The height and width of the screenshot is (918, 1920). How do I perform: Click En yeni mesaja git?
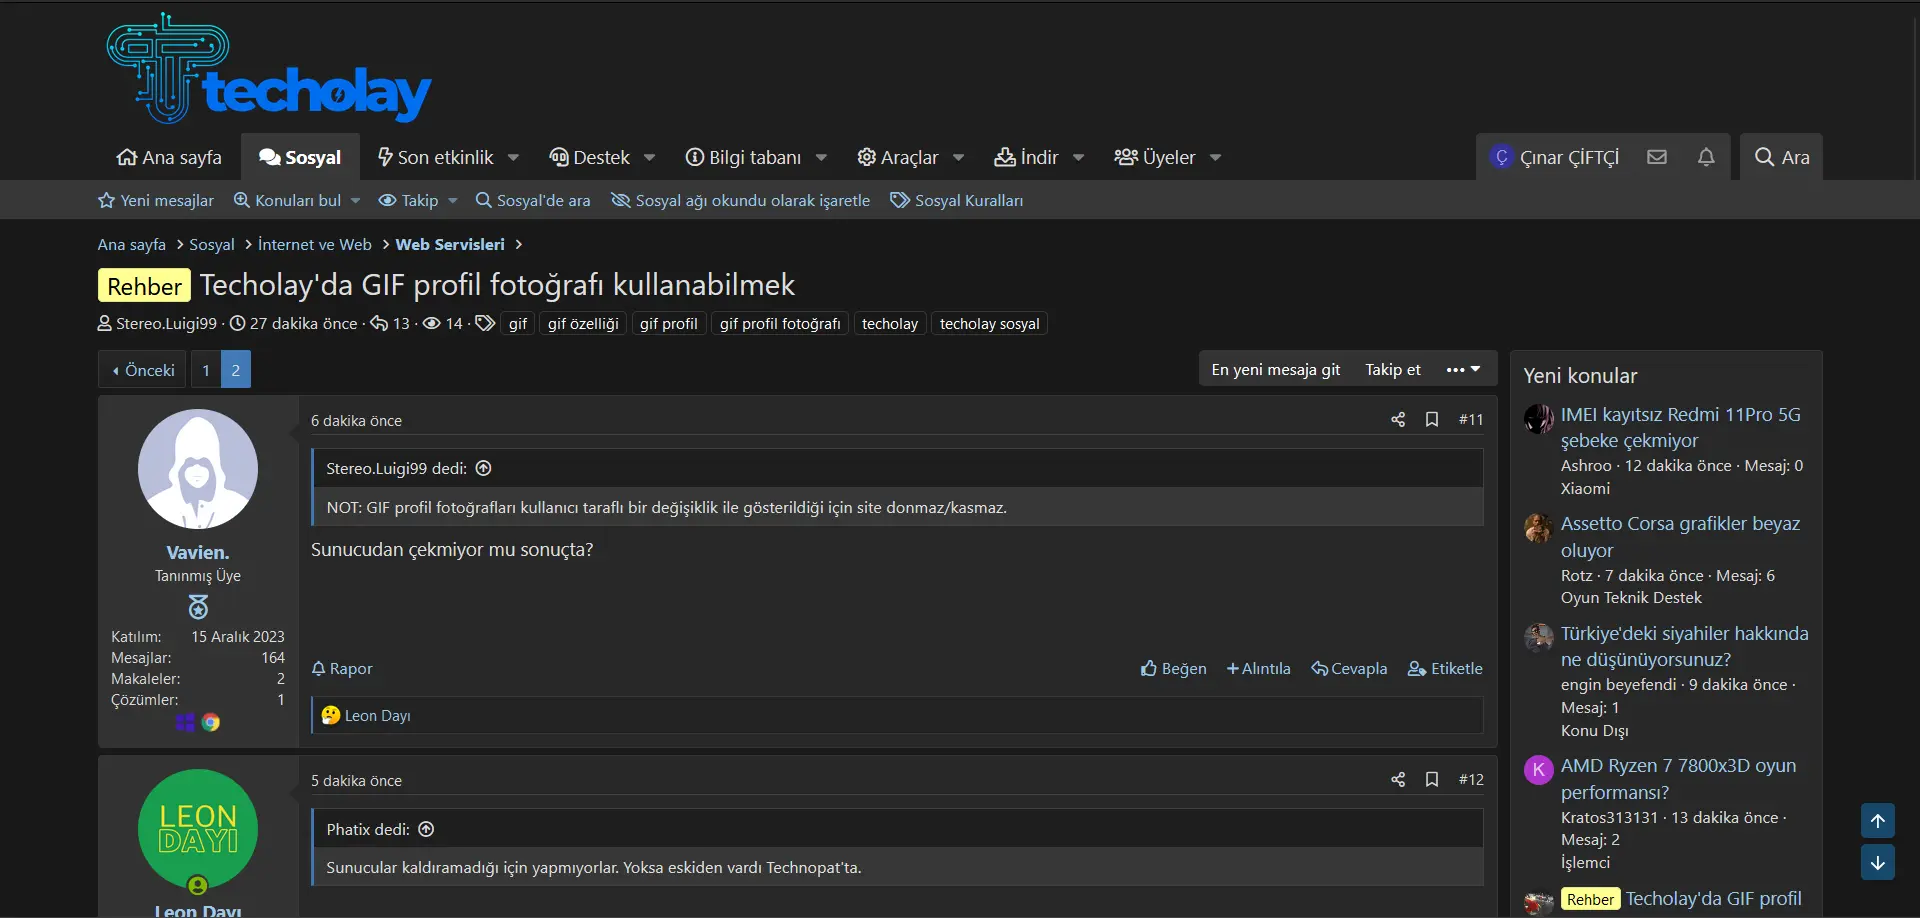click(x=1276, y=369)
